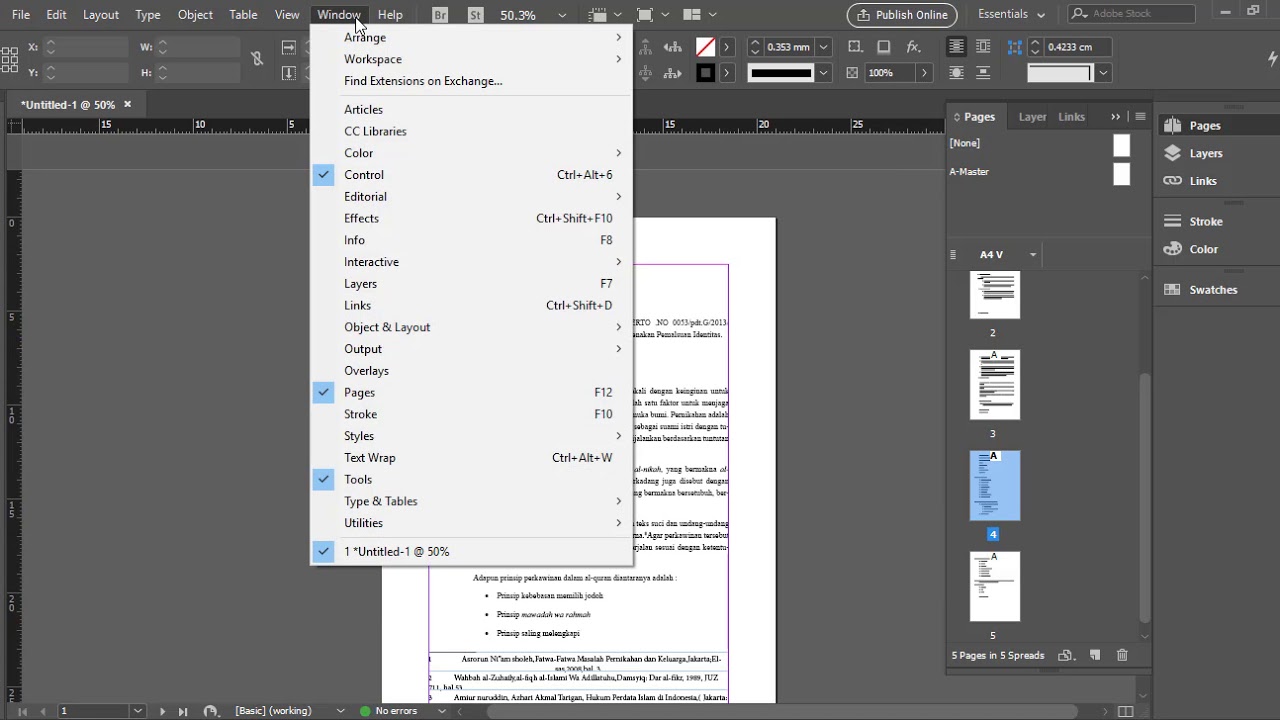Open stroke weight 0.353 mm dropdown
Image resolution: width=1280 pixels, height=720 pixels.
point(824,47)
